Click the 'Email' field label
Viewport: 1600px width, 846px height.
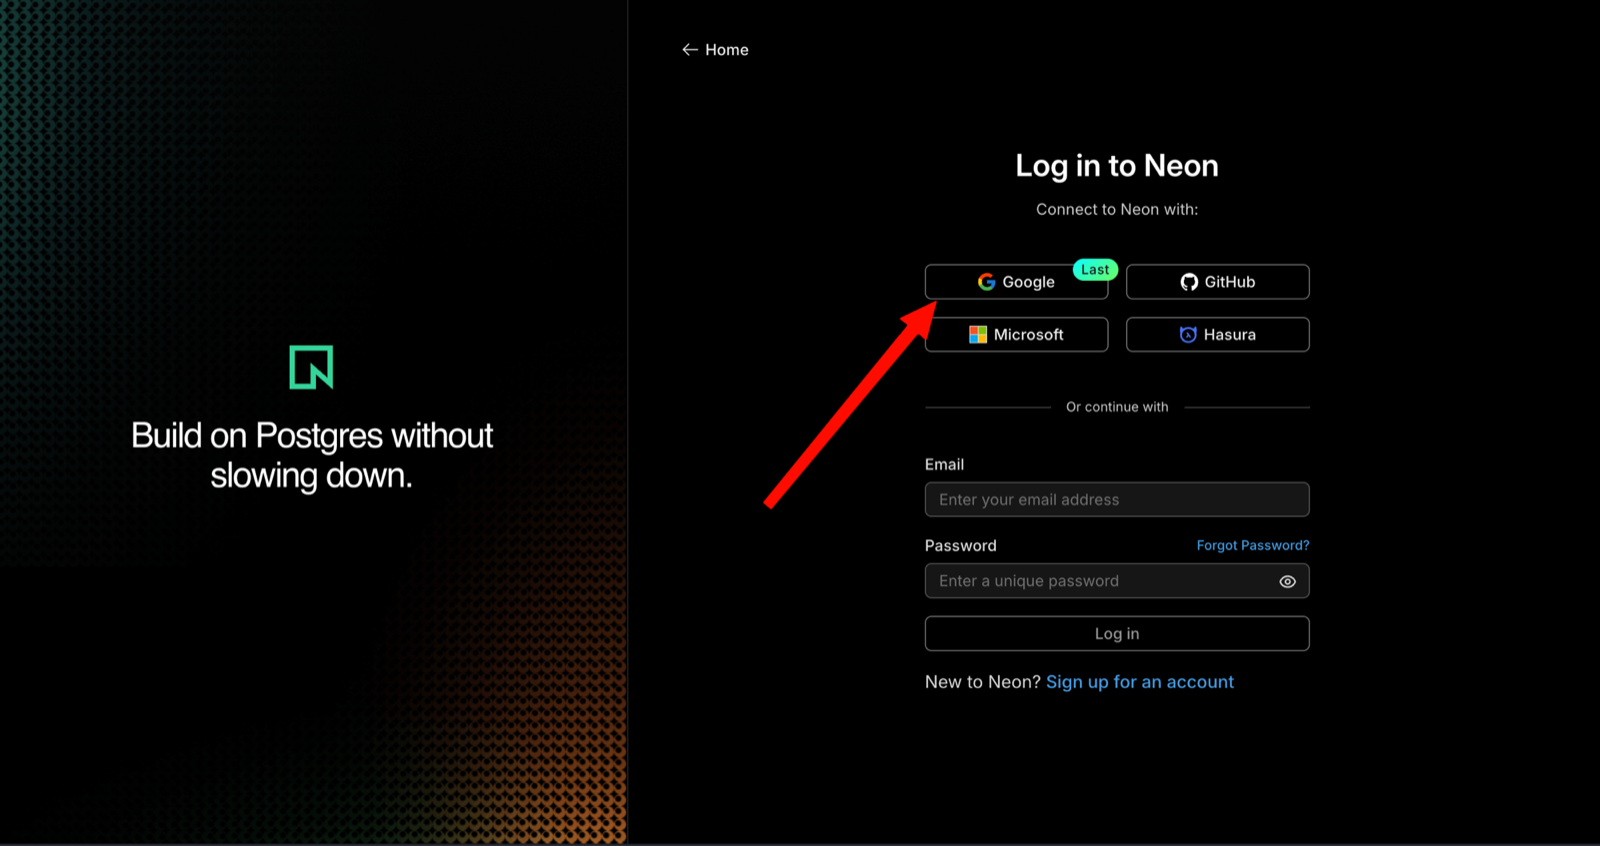944,464
